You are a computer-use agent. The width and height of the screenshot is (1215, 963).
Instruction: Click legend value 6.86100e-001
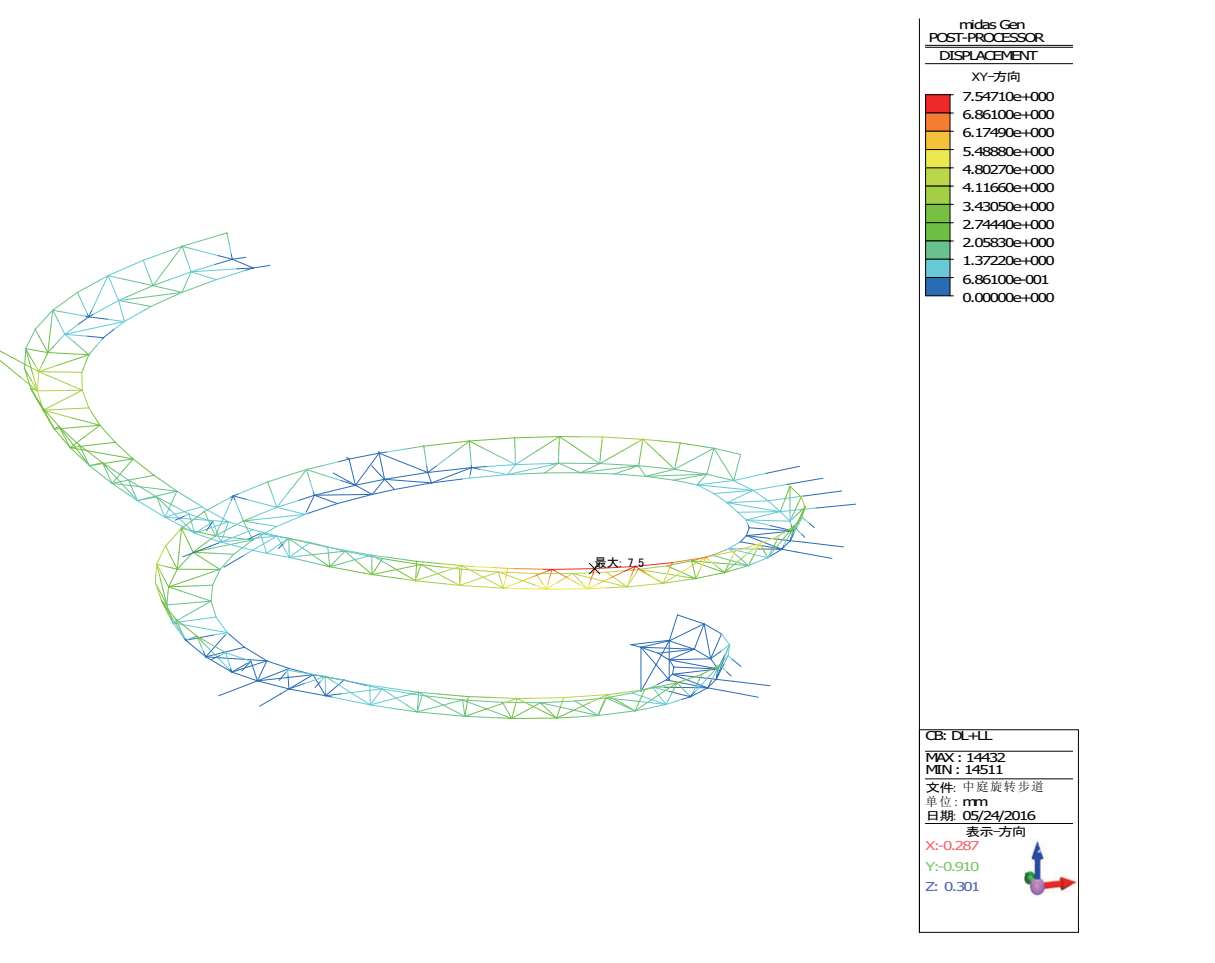tap(1006, 280)
